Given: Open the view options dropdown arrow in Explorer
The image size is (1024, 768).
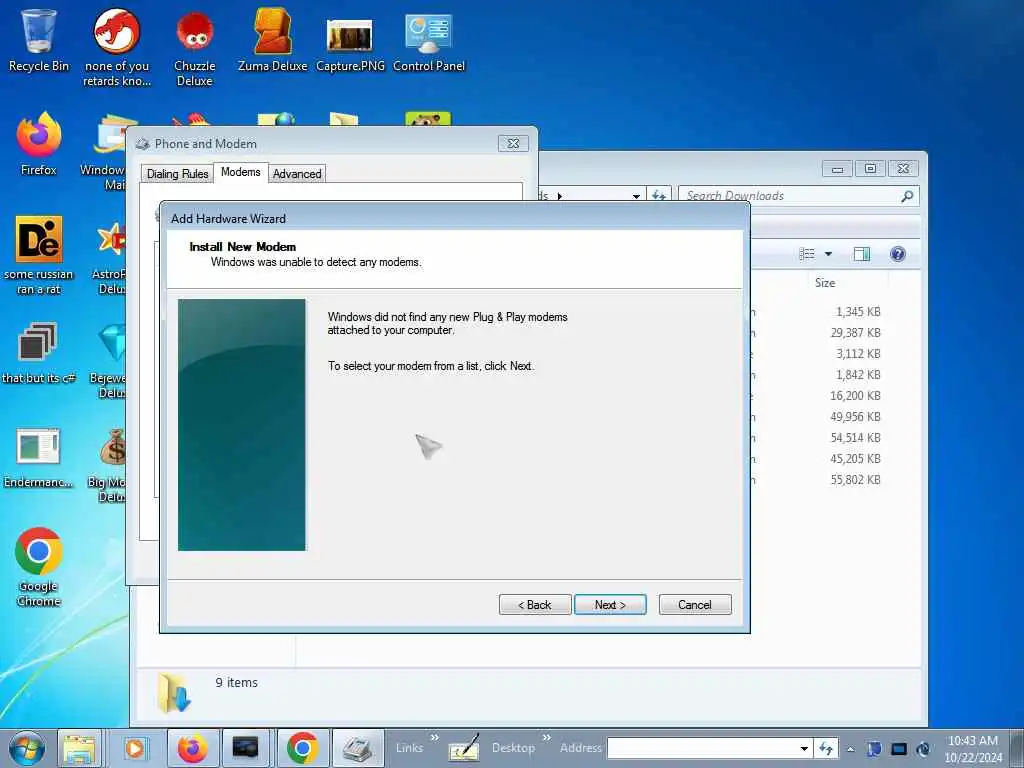Looking at the screenshot, I should click(828, 254).
